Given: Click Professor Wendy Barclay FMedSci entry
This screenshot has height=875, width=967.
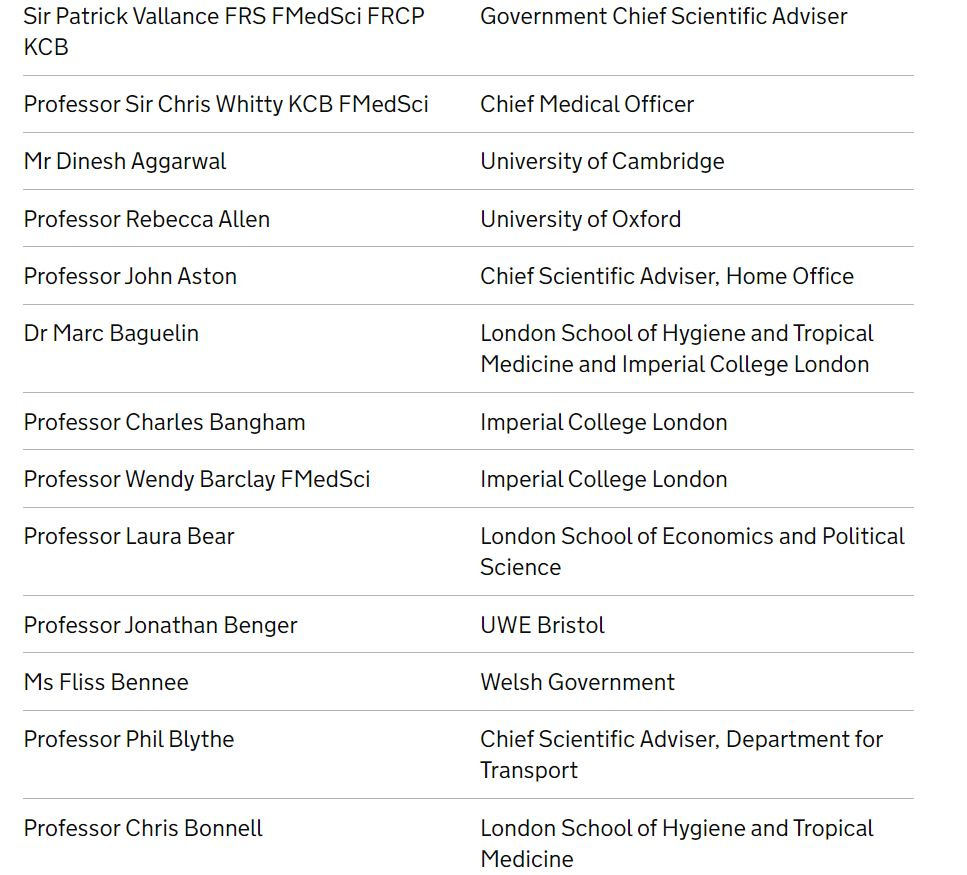Looking at the screenshot, I should click(x=197, y=480).
